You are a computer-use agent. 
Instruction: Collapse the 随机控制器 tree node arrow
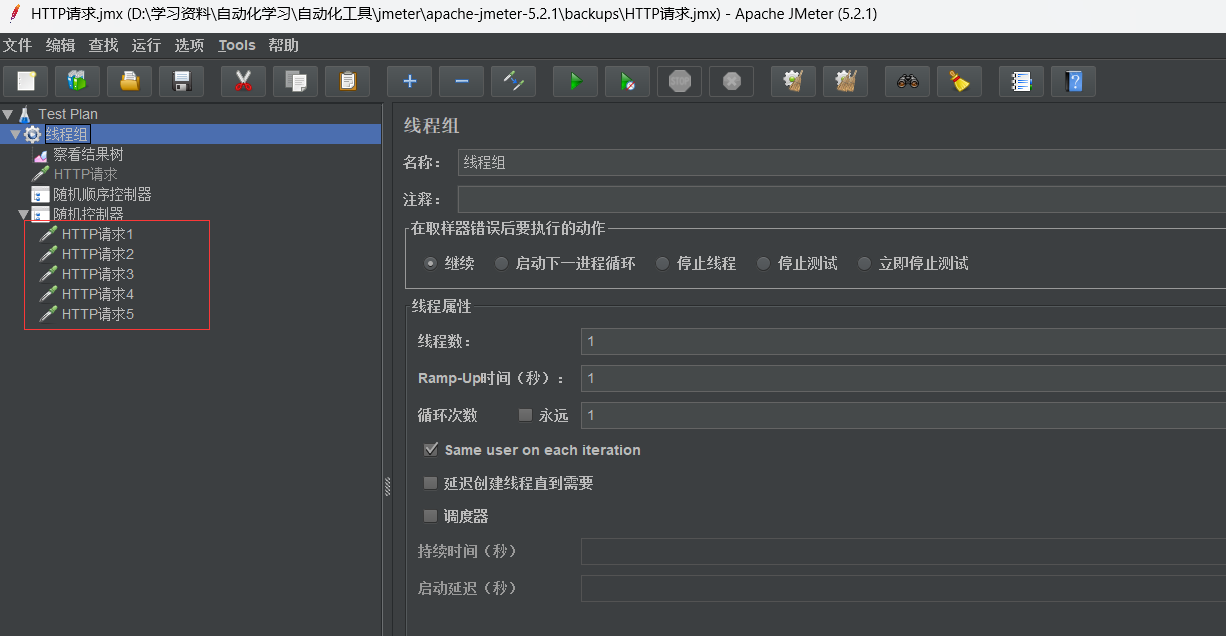24,214
